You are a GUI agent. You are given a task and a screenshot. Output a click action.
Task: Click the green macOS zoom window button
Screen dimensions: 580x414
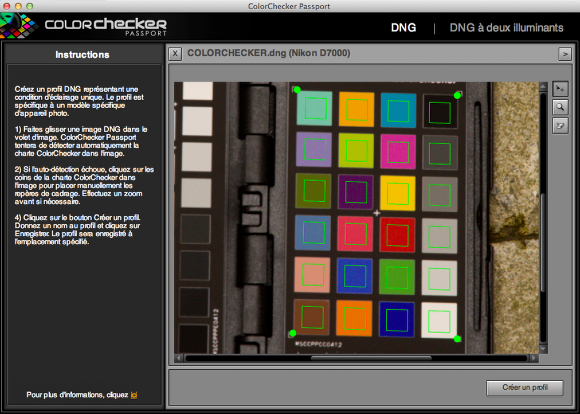pos(30,6)
